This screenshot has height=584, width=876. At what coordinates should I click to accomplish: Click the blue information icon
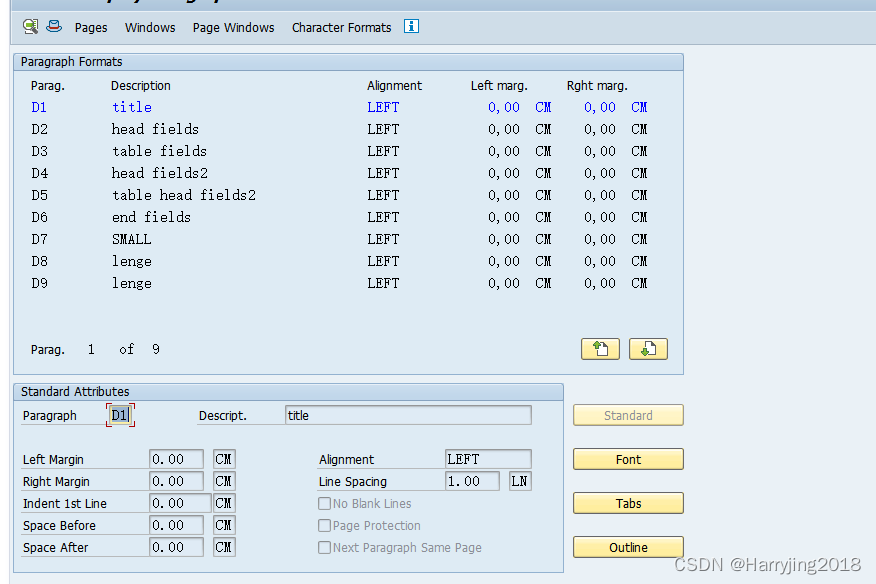pos(411,26)
